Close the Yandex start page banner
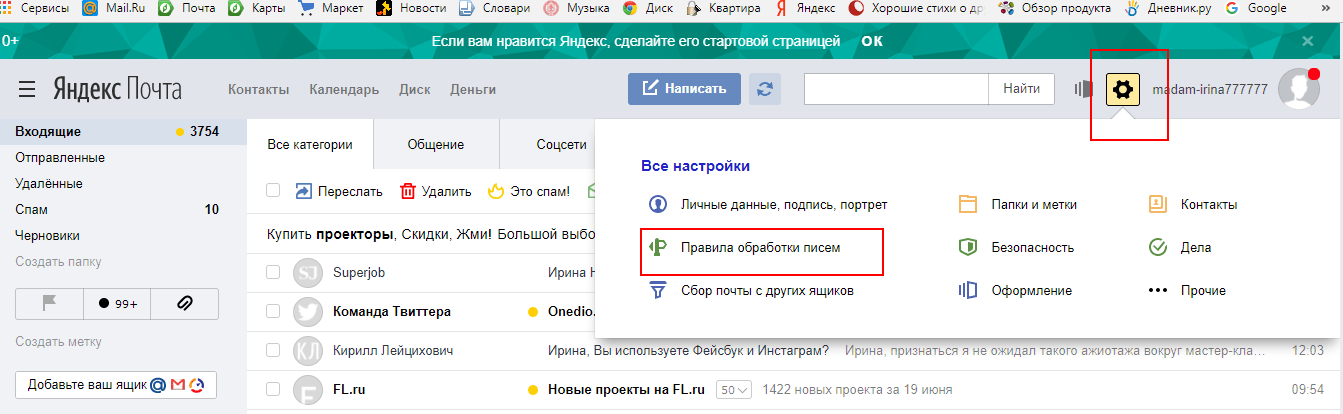 coord(1307,41)
